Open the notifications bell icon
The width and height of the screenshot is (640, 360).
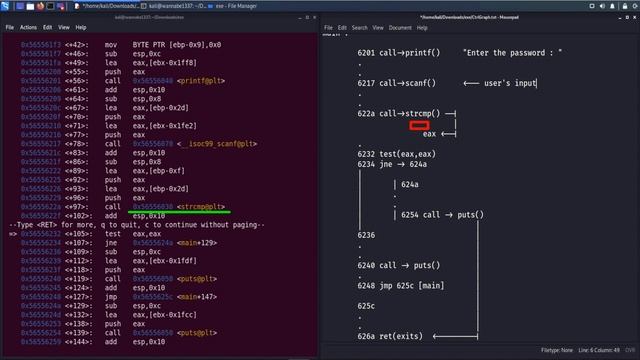pyautogui.click(x=612, y=6)
